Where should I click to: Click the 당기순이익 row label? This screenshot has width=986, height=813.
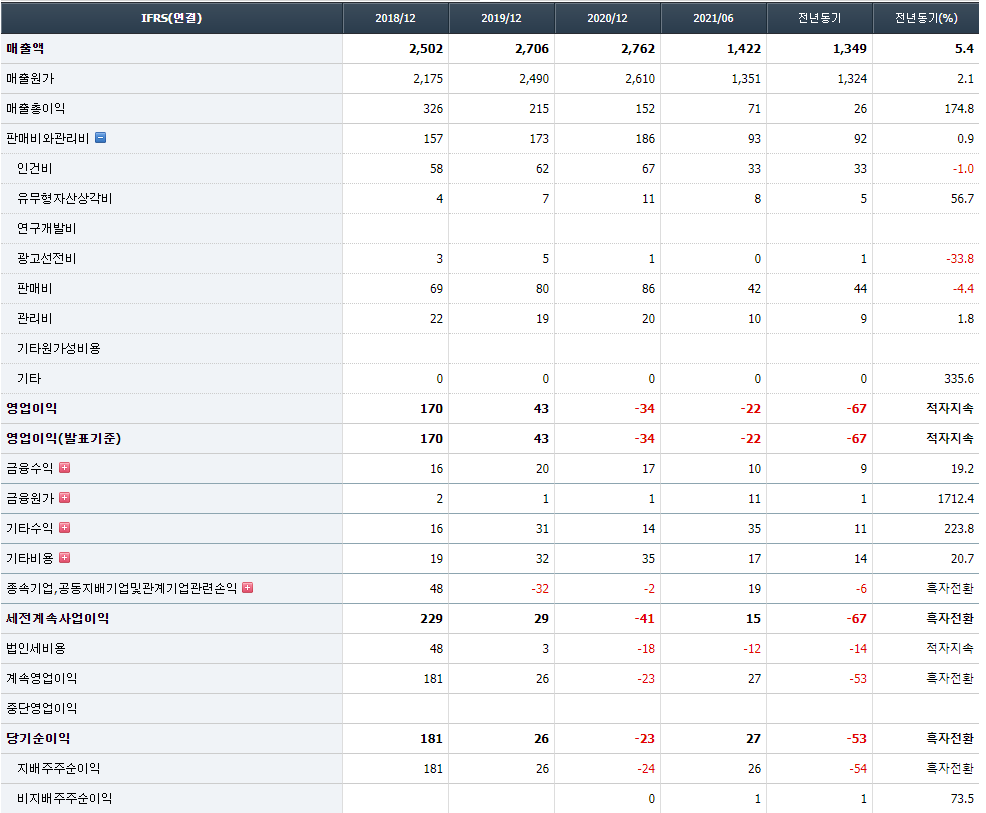click(x=38, y=738)
